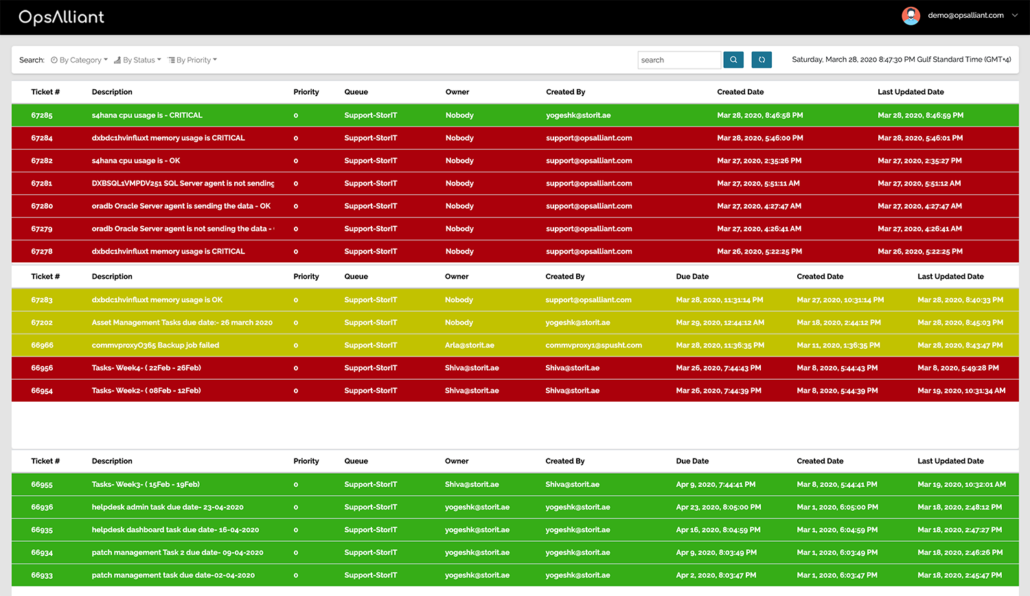Click due date 'Apr 23, 2020, 8:05:00 PM'
Image resolution: width=1030 pixels, height=596 pixels.
point(718,507)
